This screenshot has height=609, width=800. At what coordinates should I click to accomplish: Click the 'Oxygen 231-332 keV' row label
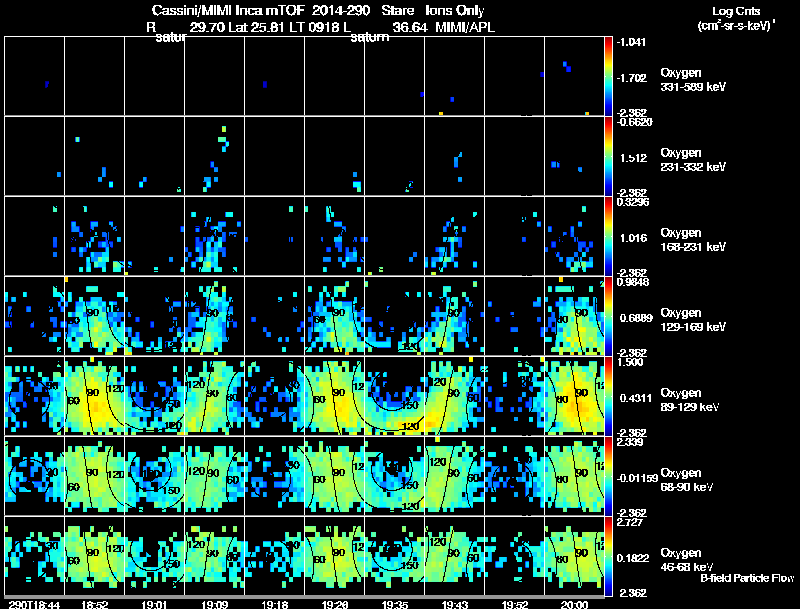[693, 160]
